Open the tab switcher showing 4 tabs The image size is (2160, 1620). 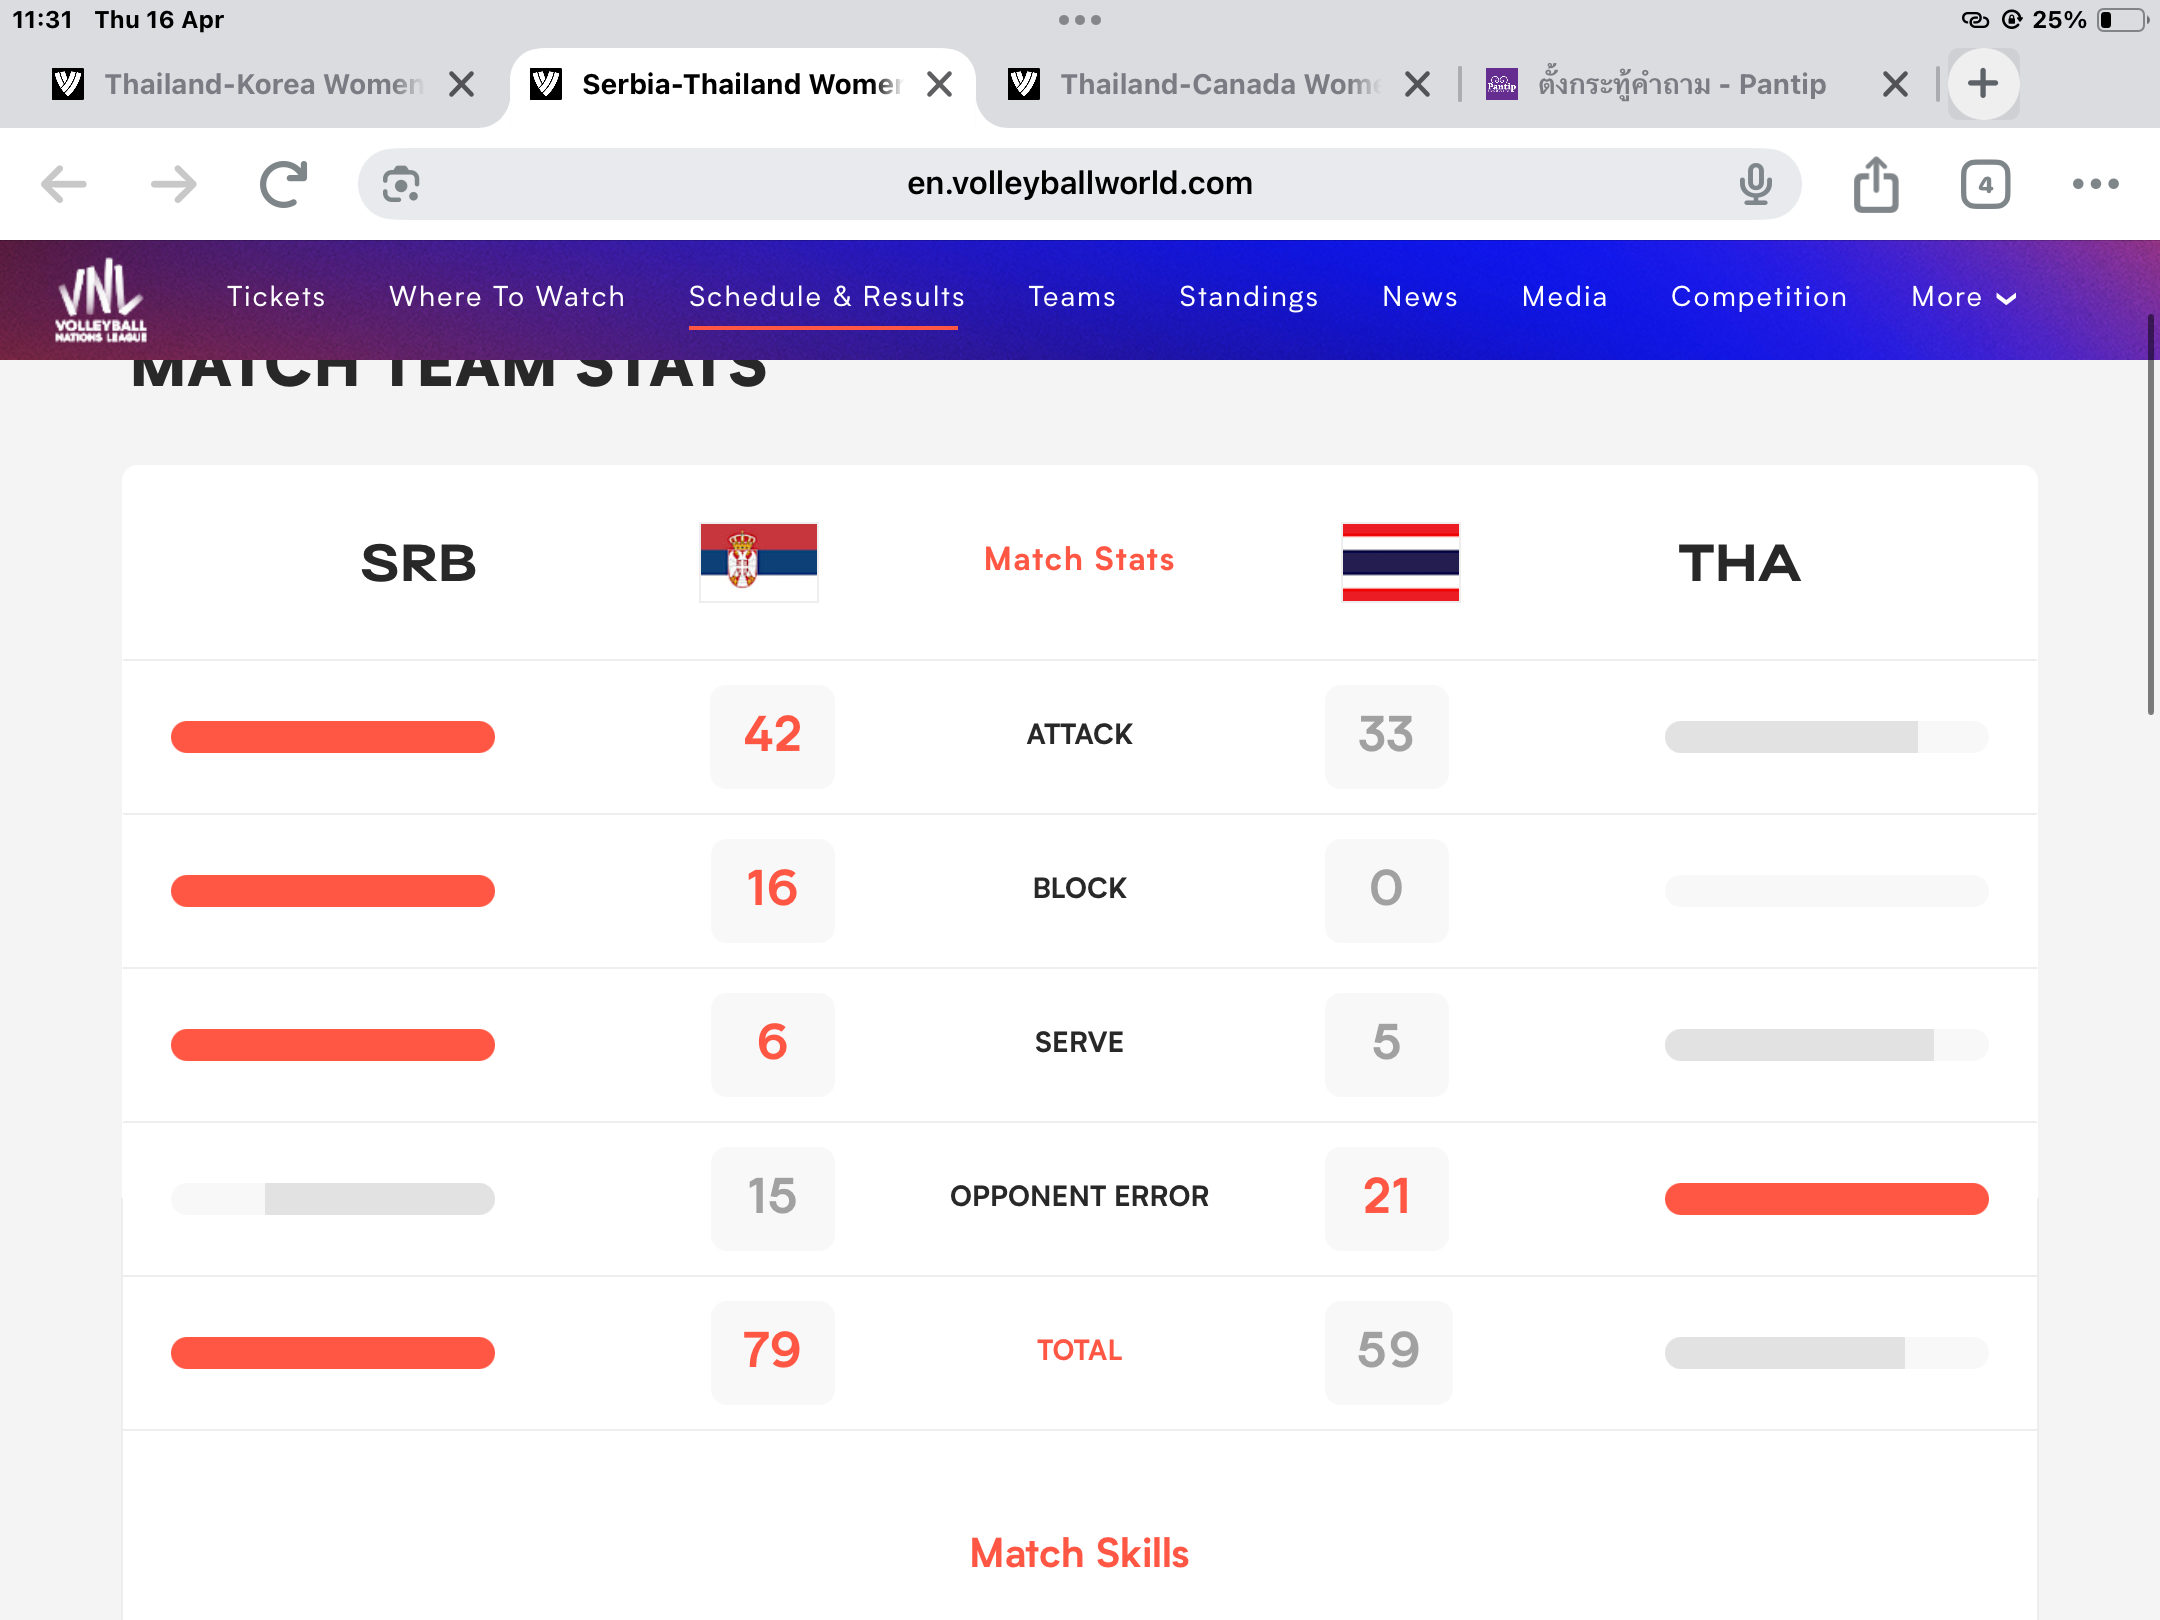click(x=1985, y=184)
